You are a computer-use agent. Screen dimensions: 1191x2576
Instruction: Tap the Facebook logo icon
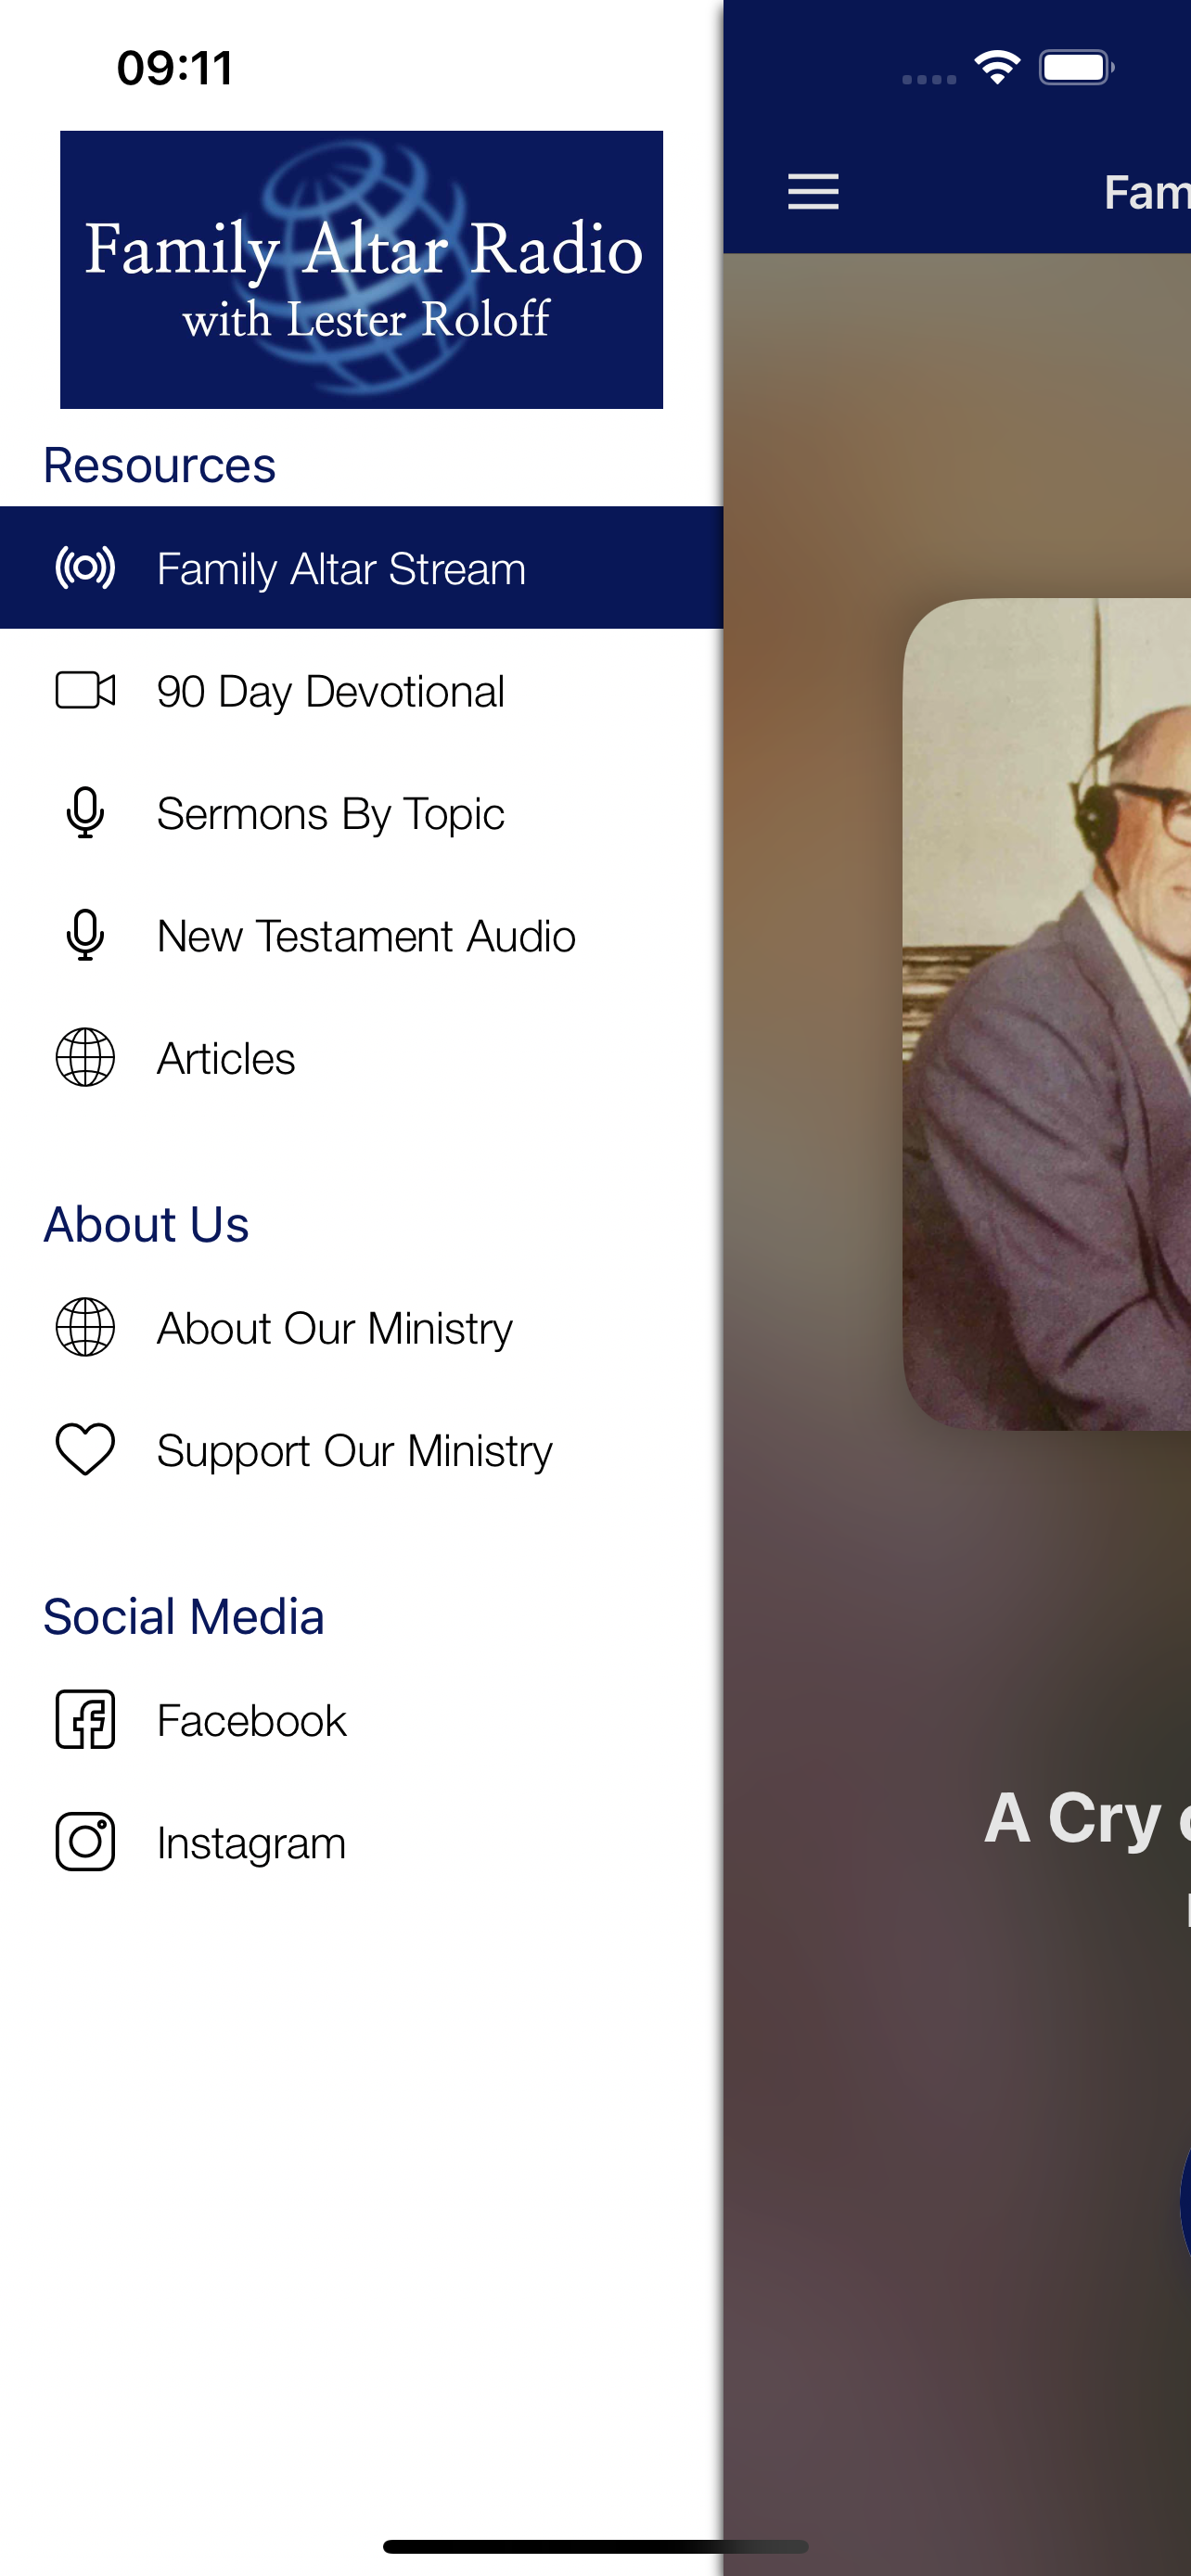85,1719
